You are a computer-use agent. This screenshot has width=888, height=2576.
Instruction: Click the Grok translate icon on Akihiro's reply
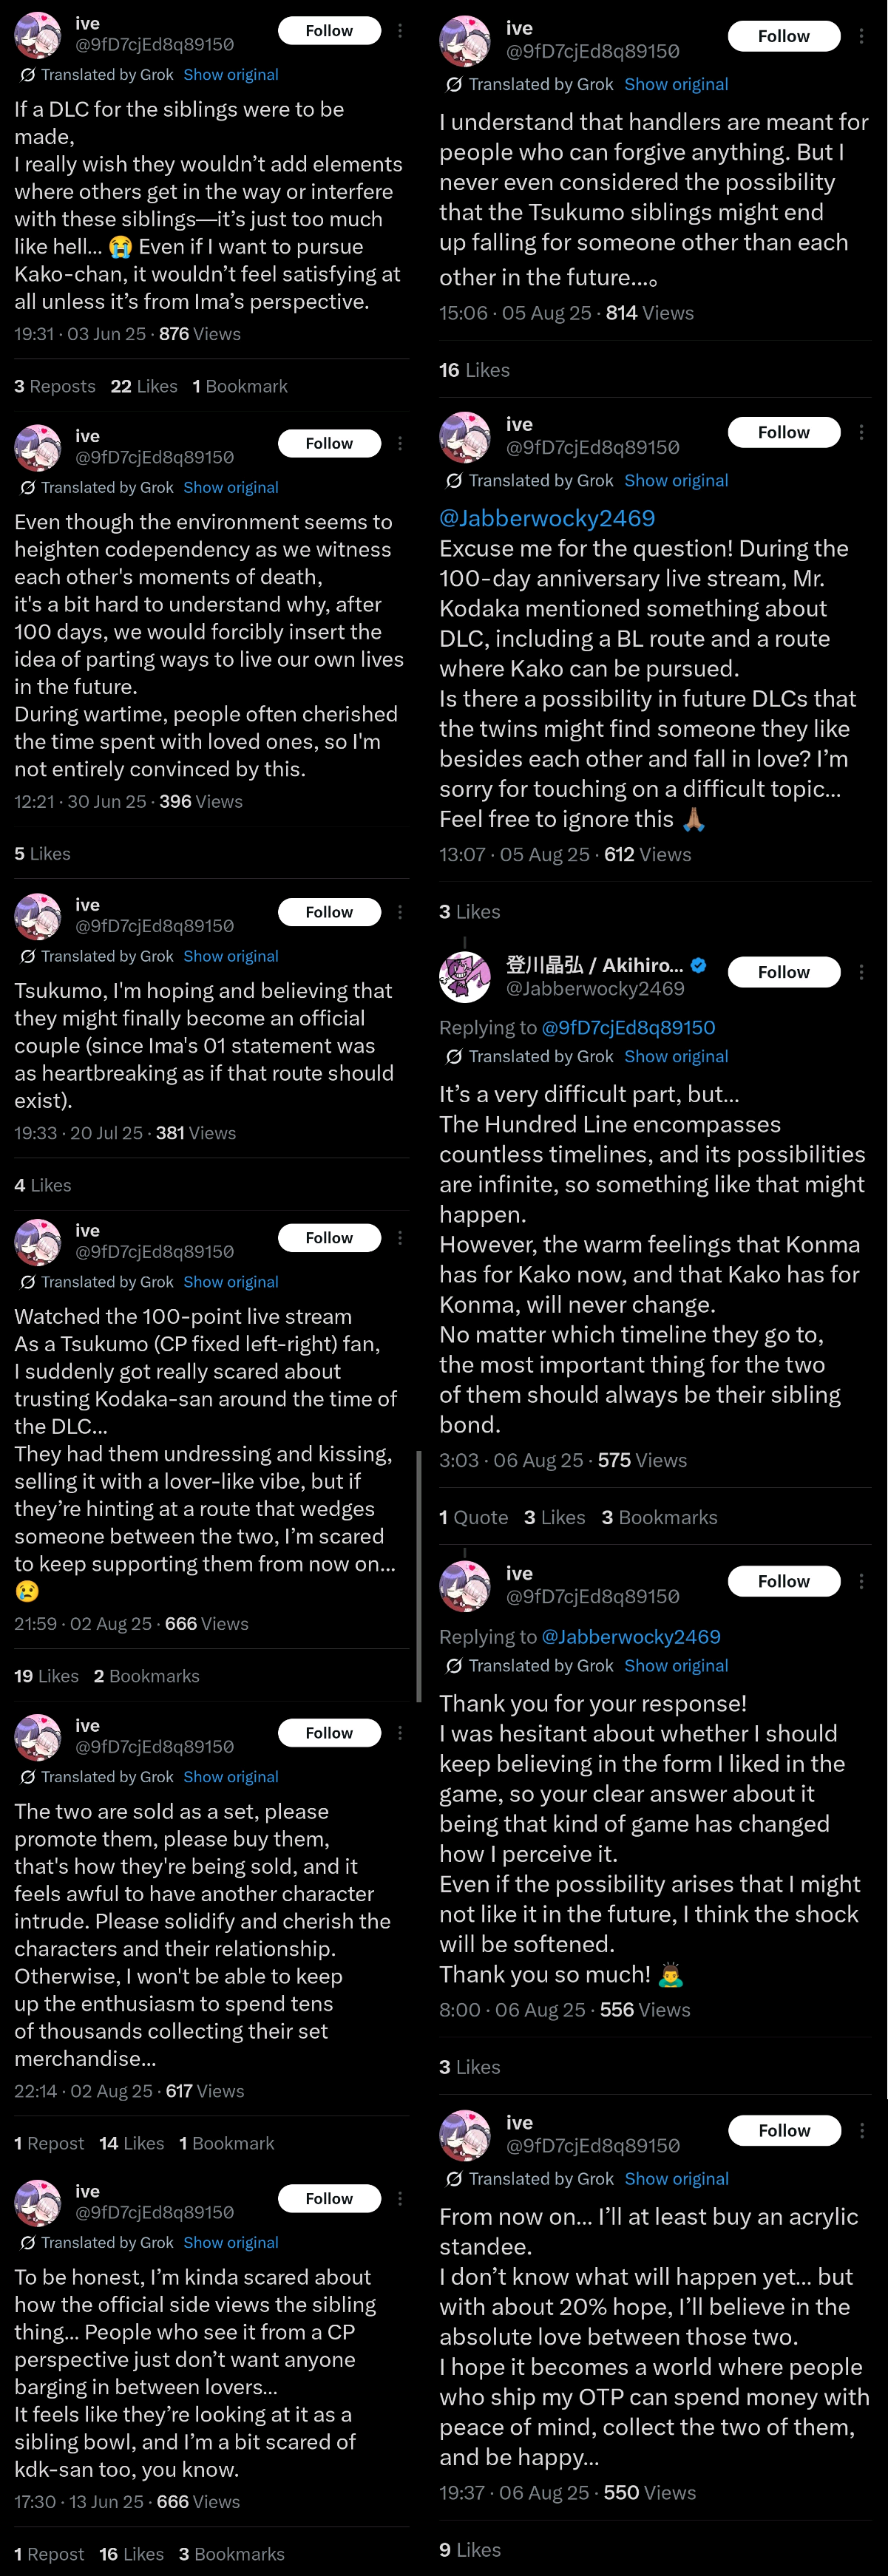pos(454,1056)
